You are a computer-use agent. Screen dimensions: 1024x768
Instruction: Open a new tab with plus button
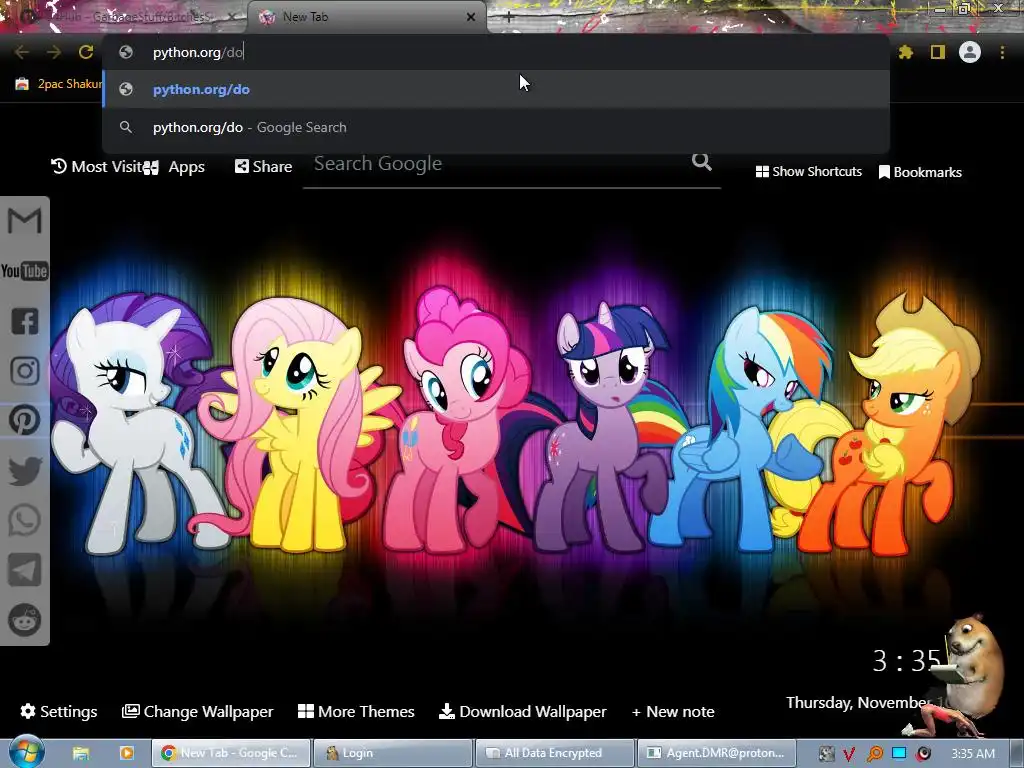[509, 18]
